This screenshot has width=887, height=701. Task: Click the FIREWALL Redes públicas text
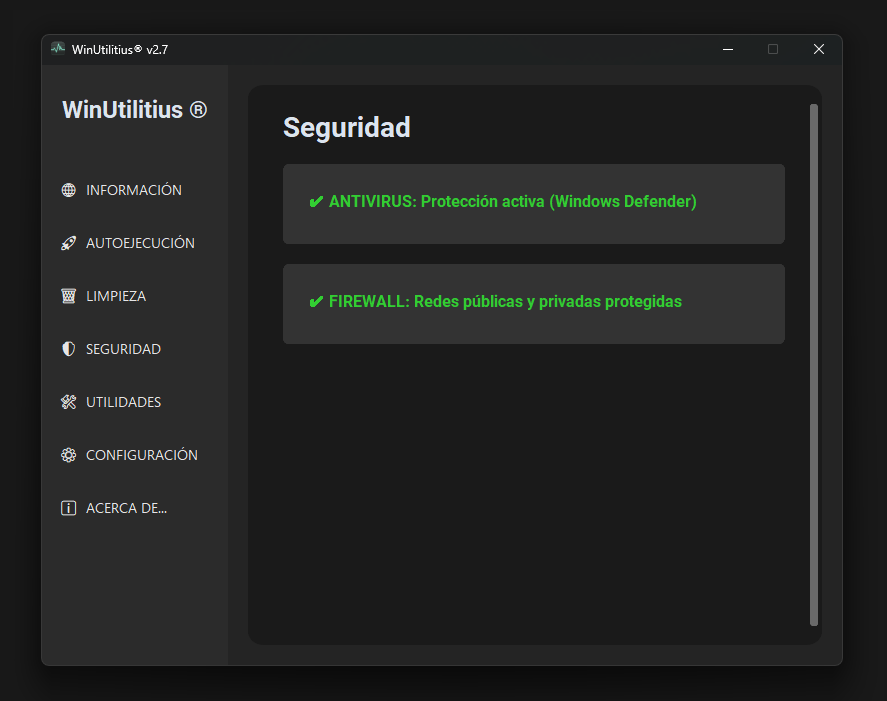coord(505,302)
